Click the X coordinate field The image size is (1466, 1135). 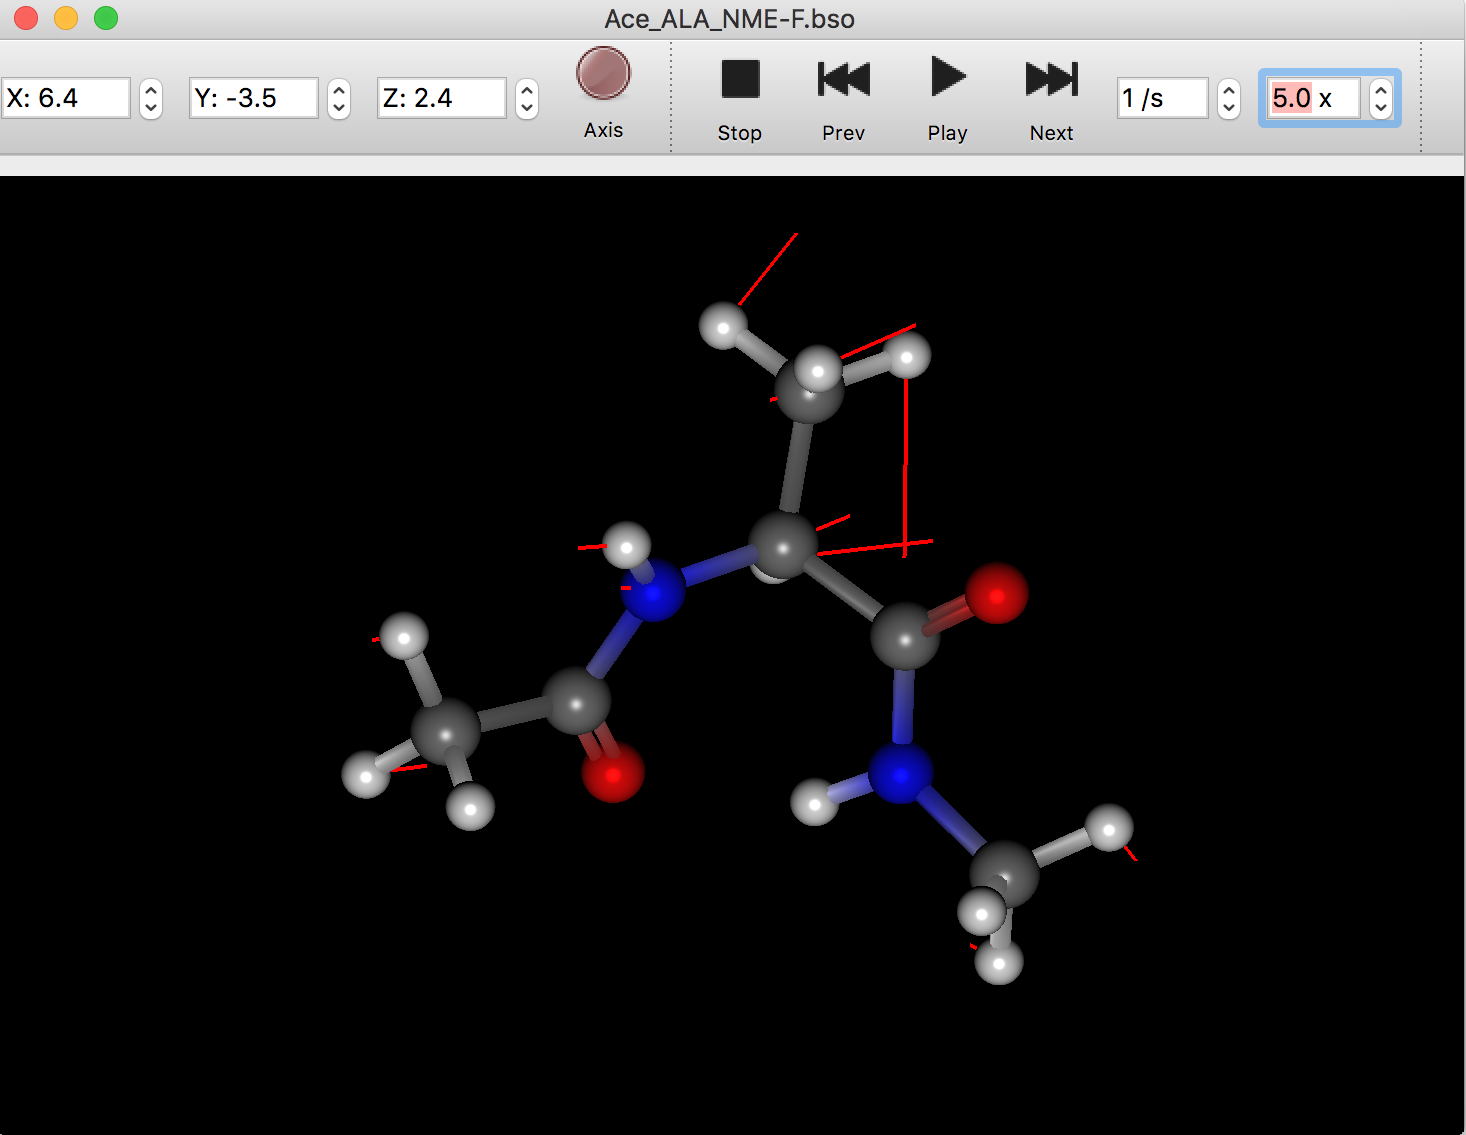pos(66,98)
